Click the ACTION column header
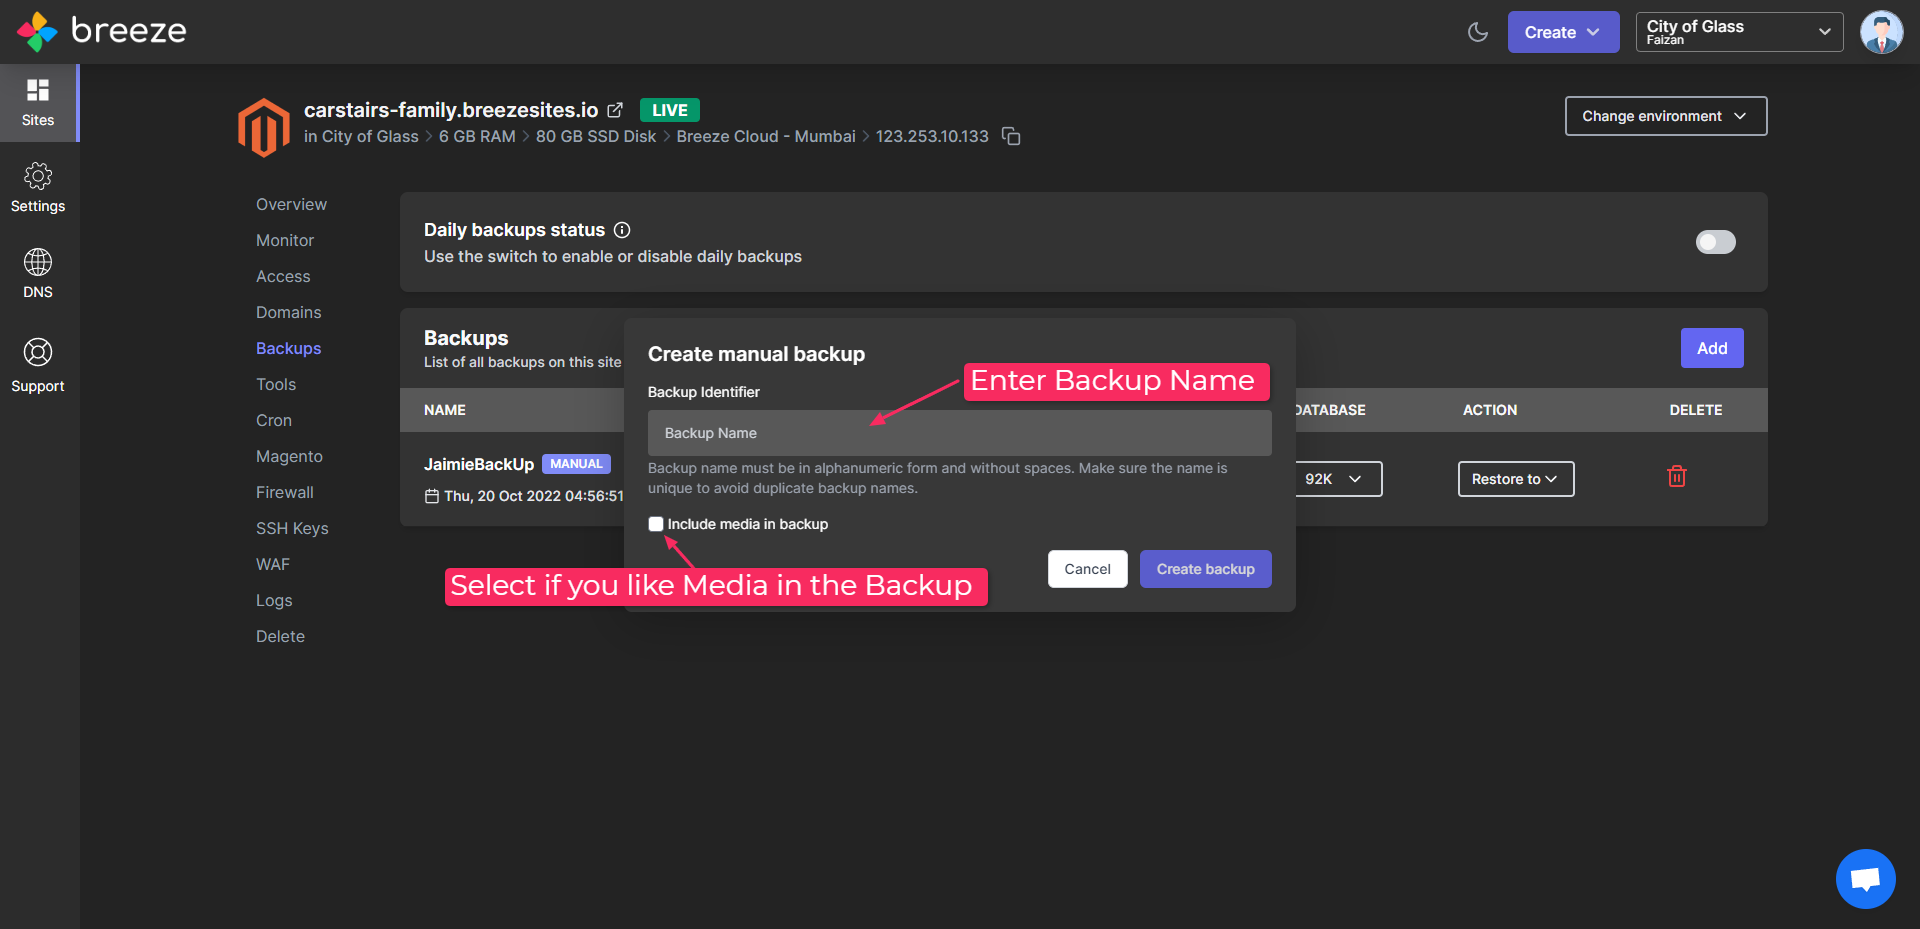 [x=1490, y=410]
